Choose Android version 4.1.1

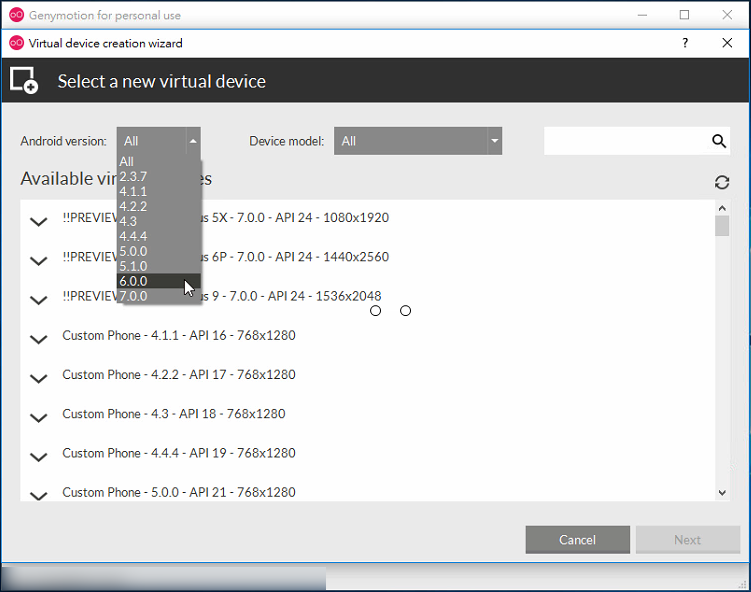tap(159, 191)
